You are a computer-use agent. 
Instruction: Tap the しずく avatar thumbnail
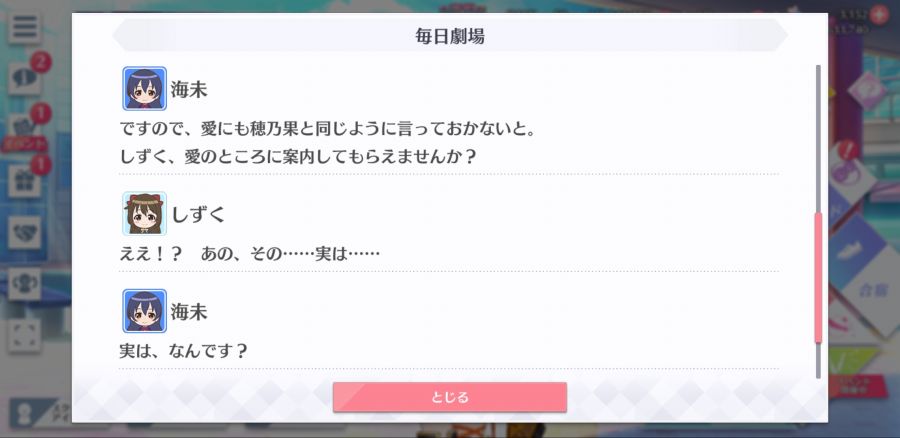[145, 214]
